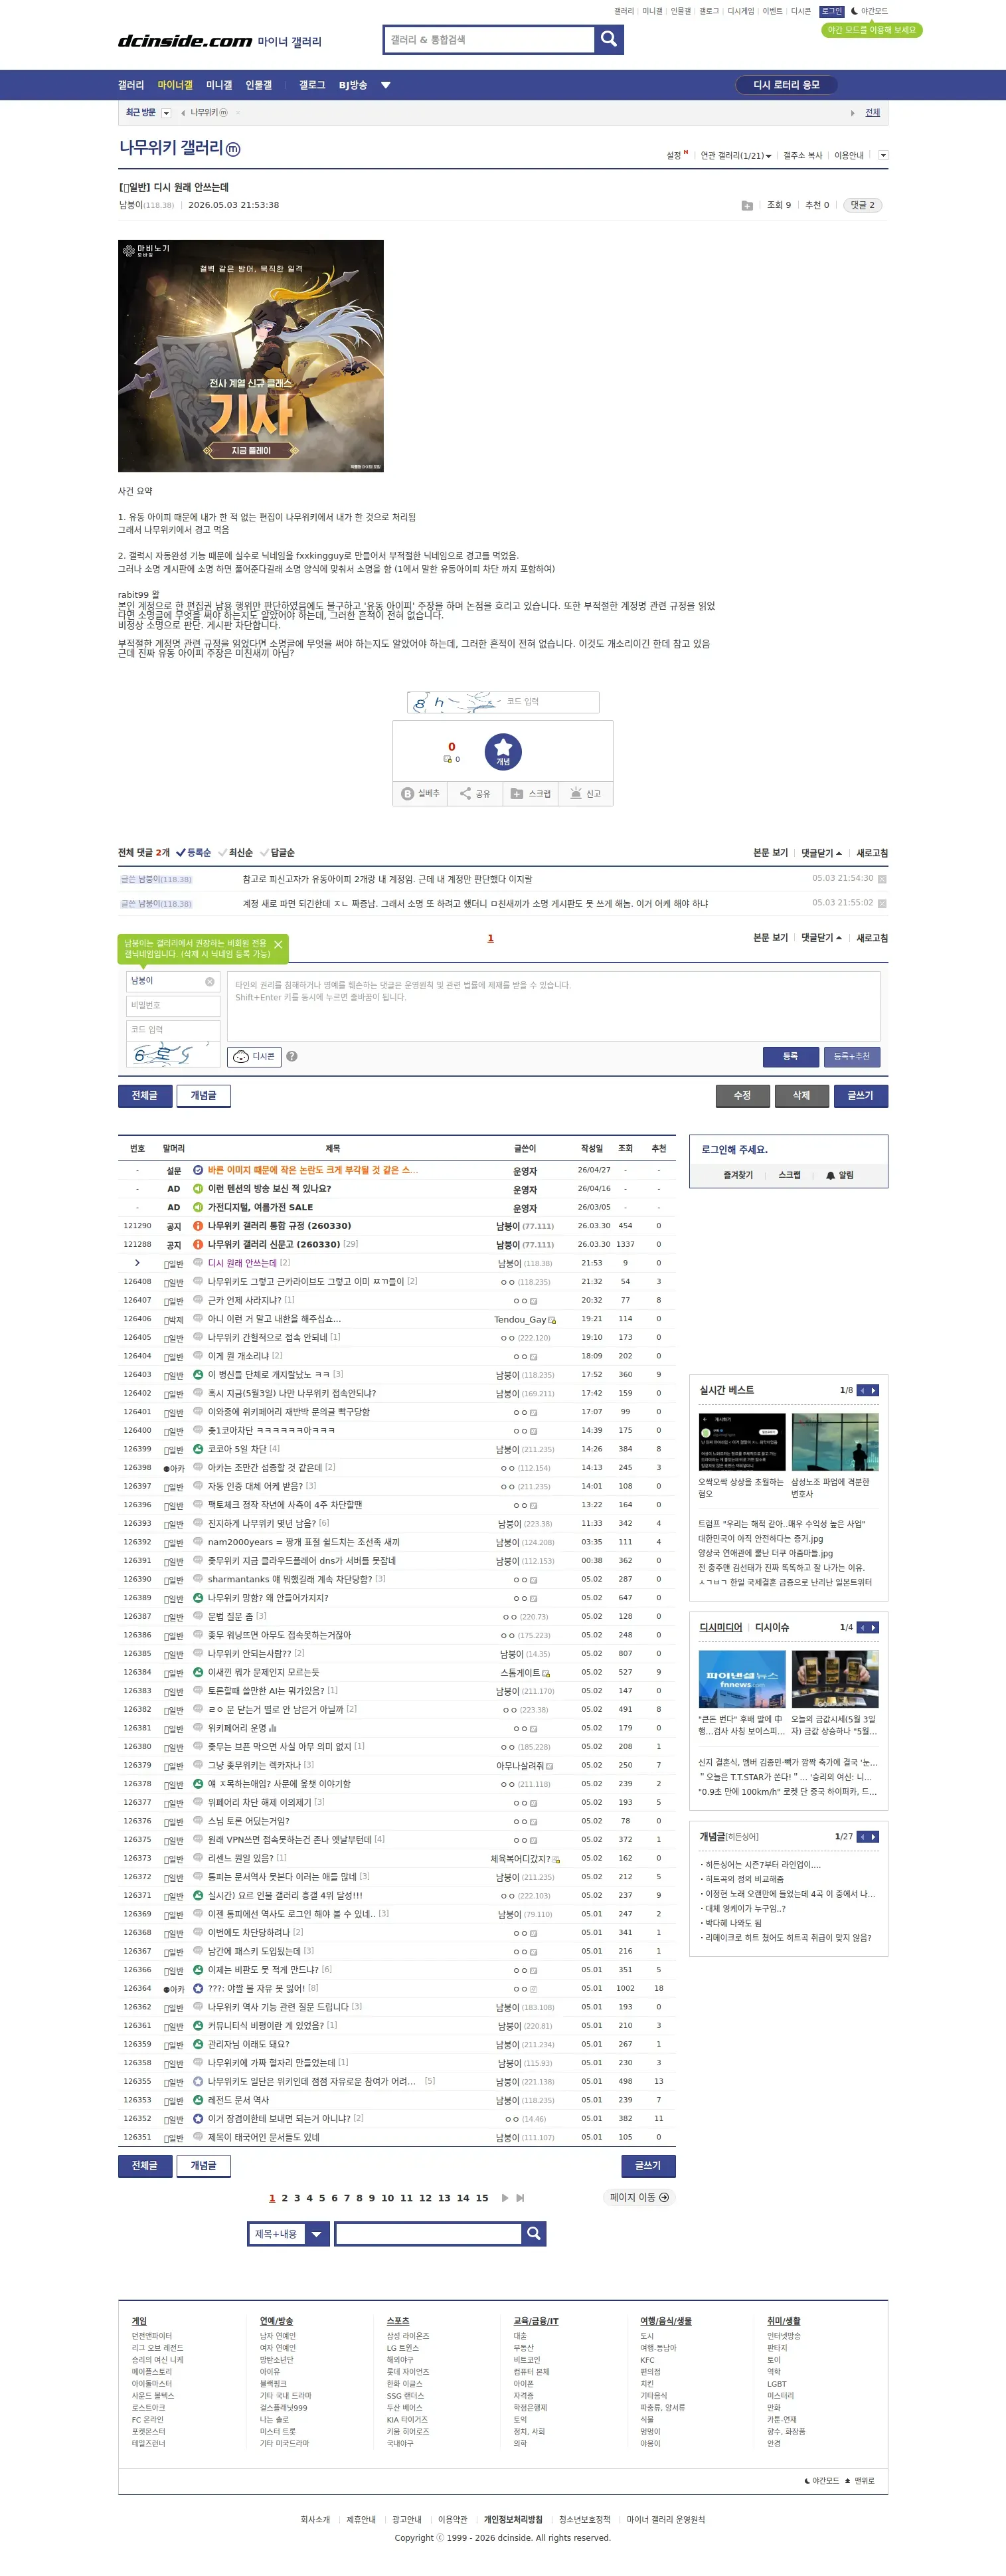Clear the 남붕이 nickname field
The image size is (1006, 2576).
210,981
